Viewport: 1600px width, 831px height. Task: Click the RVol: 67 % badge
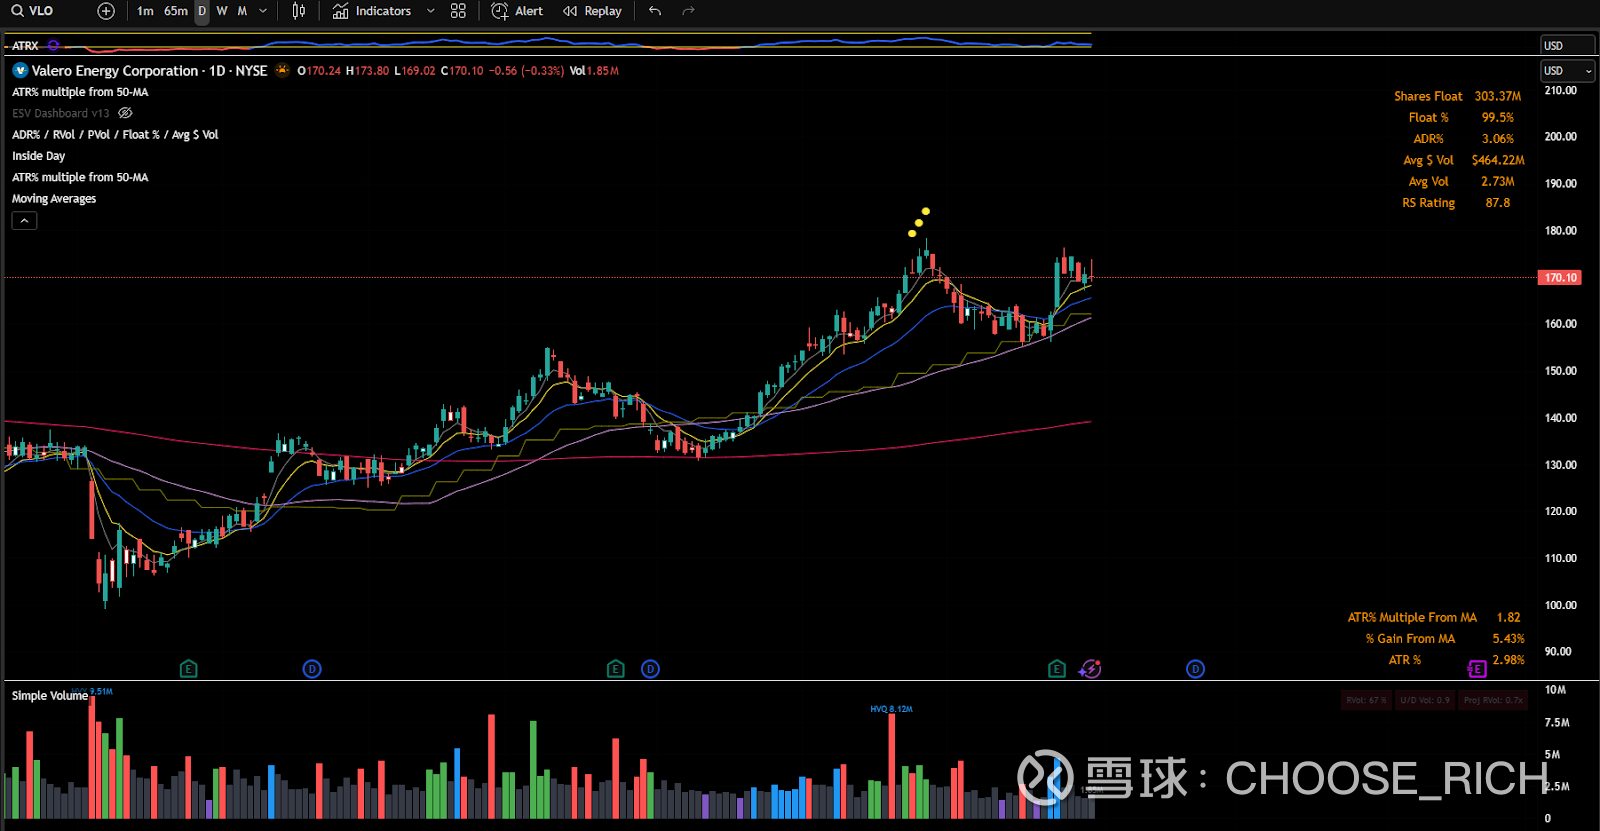pos(1365,700)
